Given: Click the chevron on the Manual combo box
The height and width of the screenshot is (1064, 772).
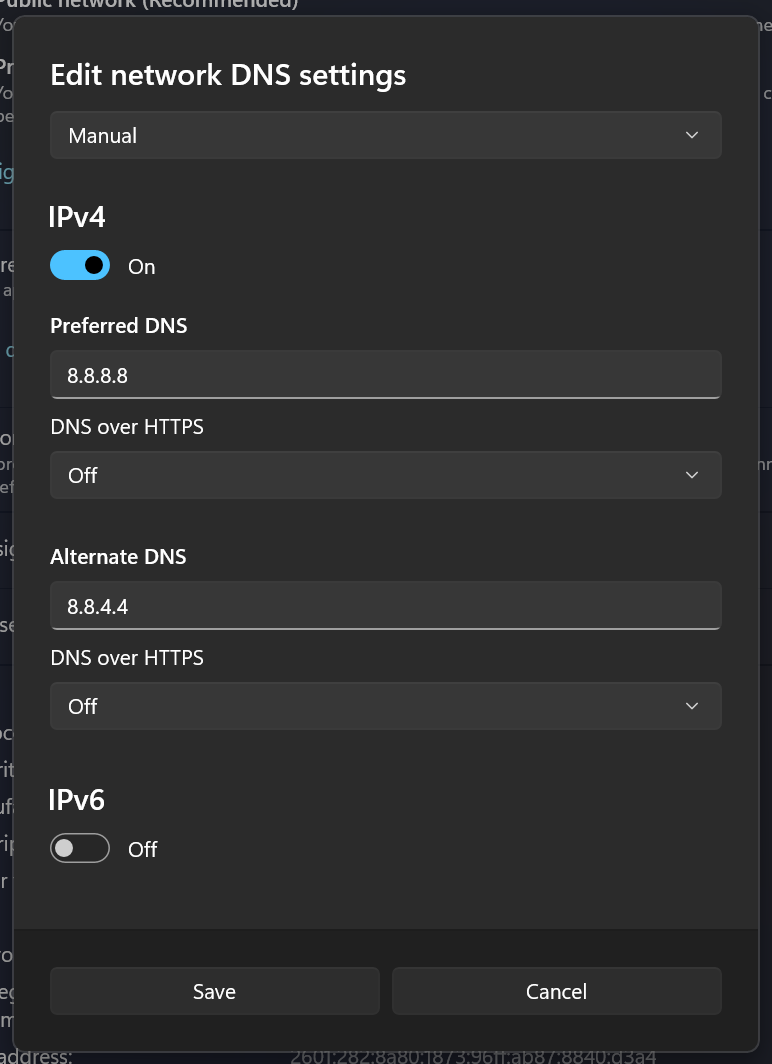Looking at the screenshot, I should point(692,135).
